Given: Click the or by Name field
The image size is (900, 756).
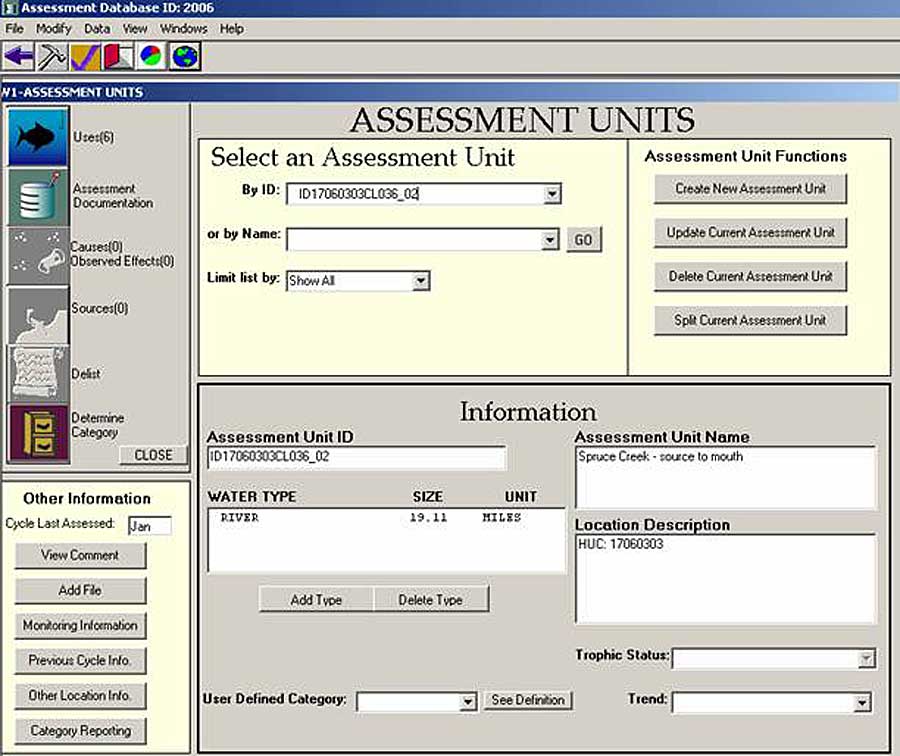Looking at the screenshot, I should point(414,239).
